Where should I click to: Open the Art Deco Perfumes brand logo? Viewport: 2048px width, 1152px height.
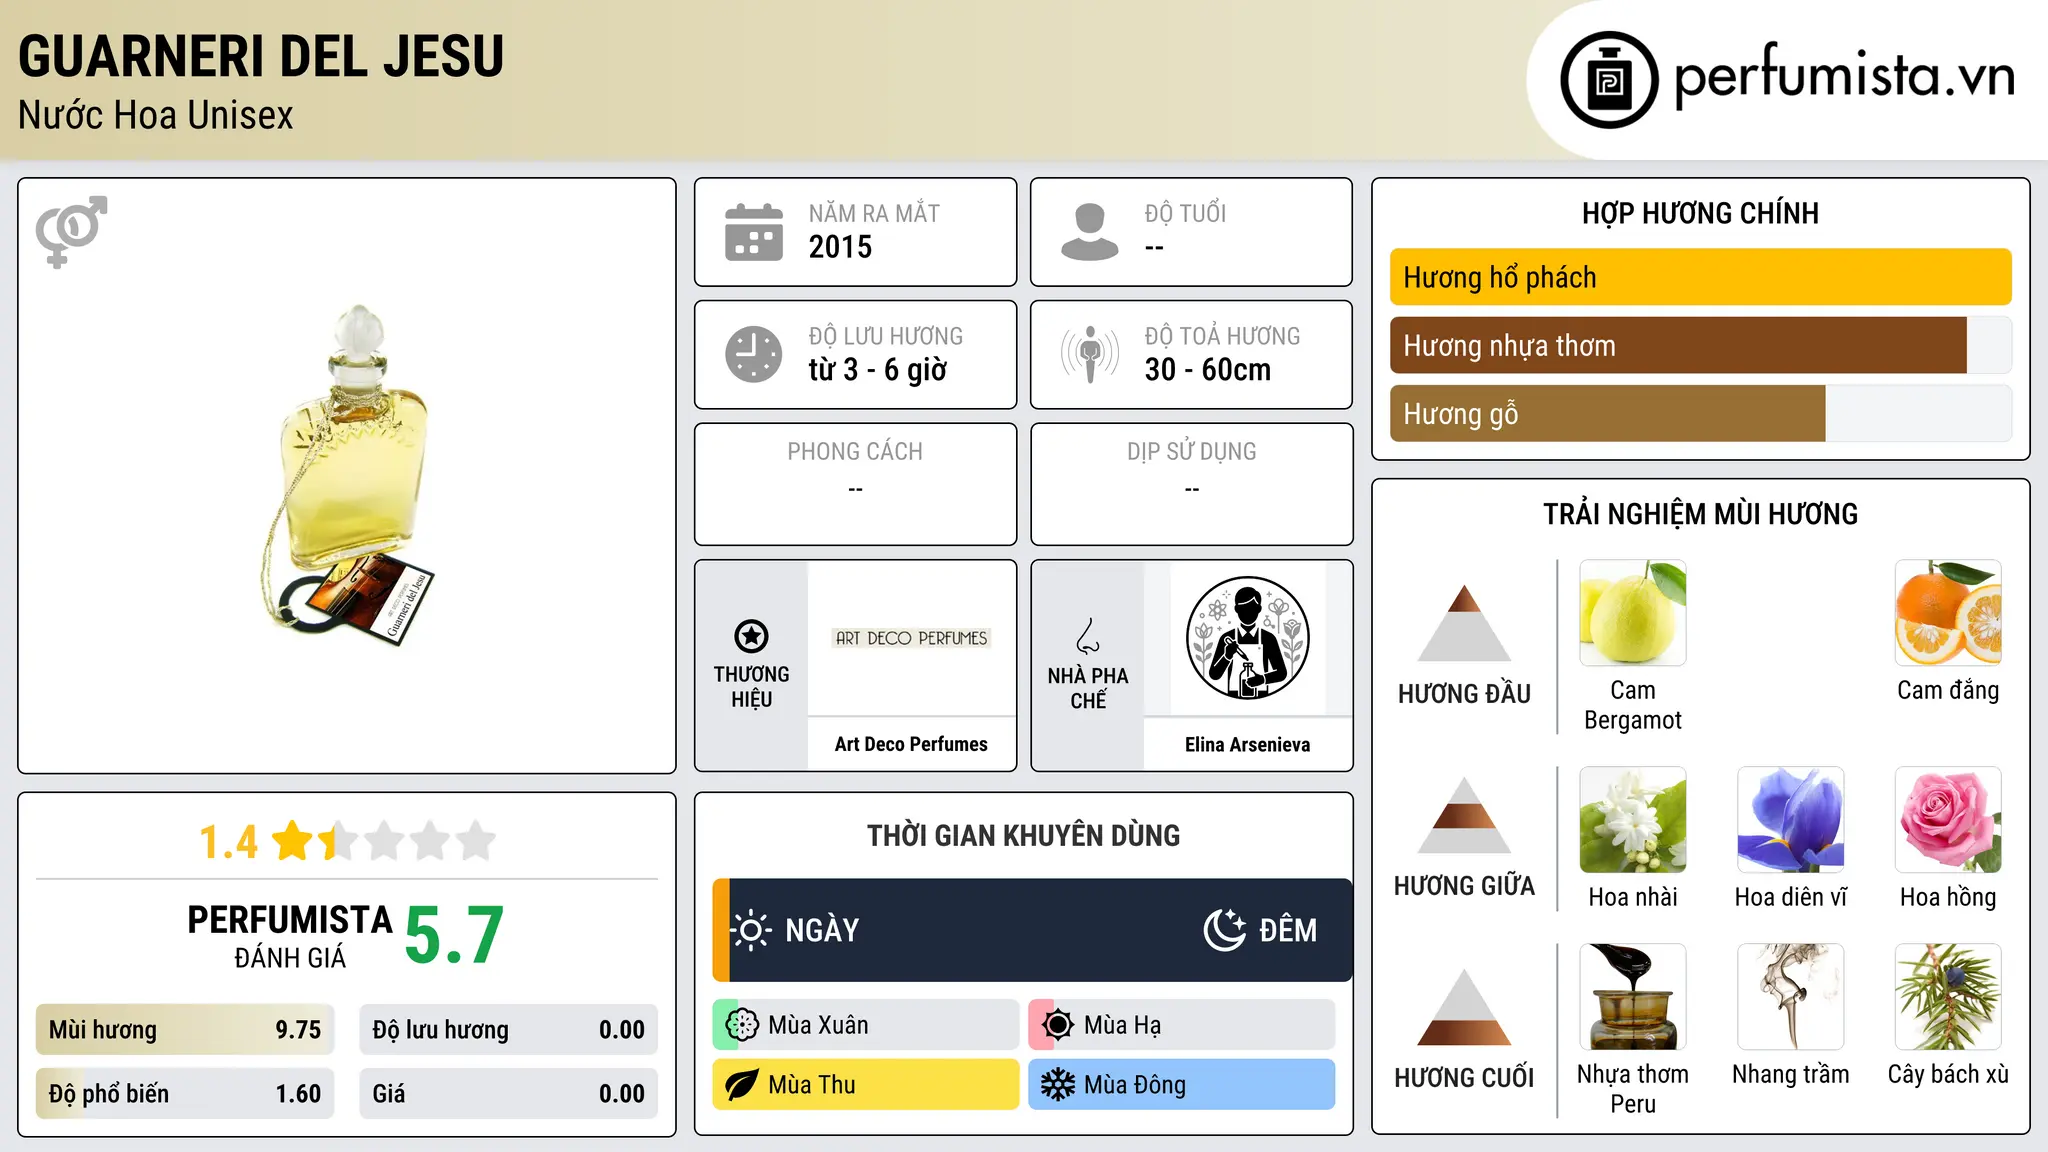point(911,638)
